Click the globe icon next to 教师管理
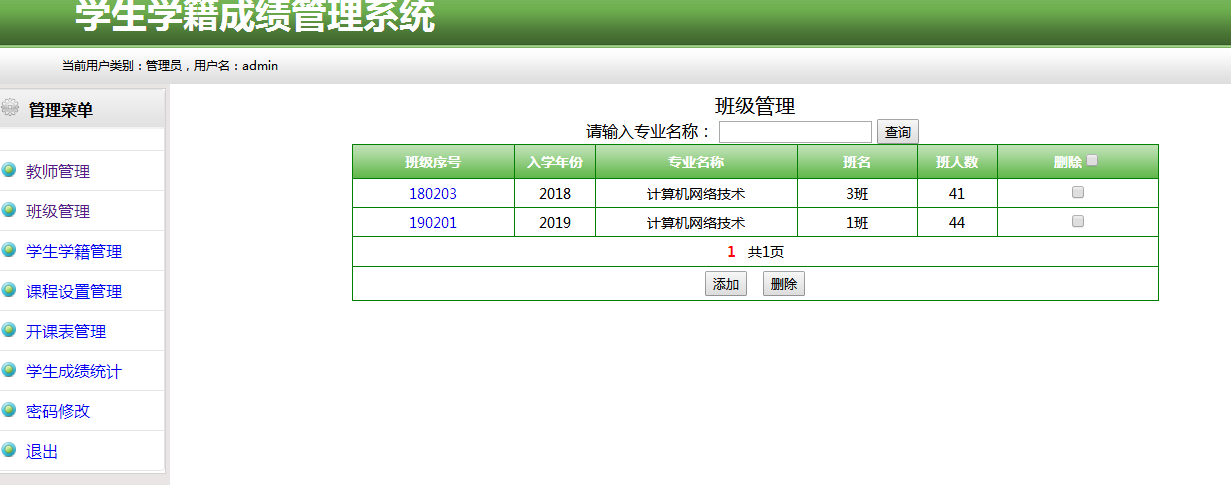Image resolution: width=1231 pixels, height=485 pixels. click(x=9, y=170)
